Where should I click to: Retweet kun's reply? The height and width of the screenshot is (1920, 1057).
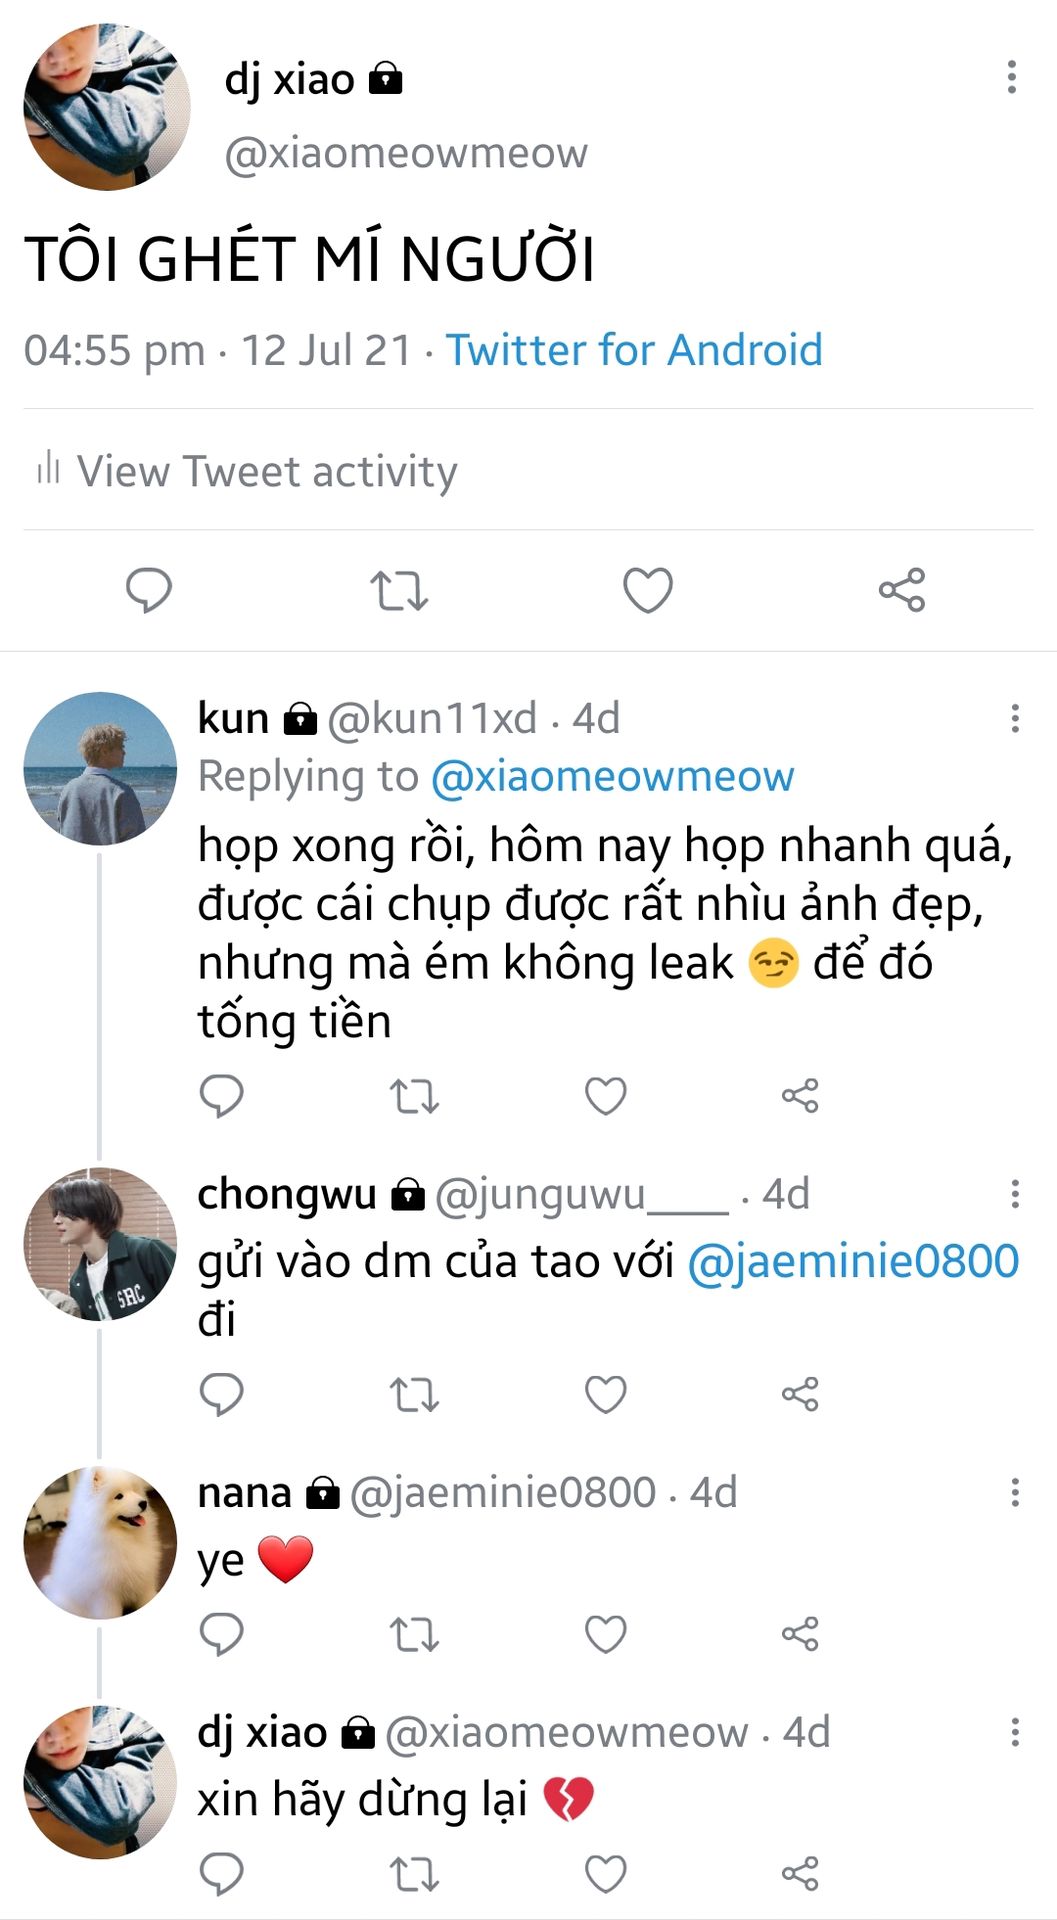click(x=414, y=1096)
